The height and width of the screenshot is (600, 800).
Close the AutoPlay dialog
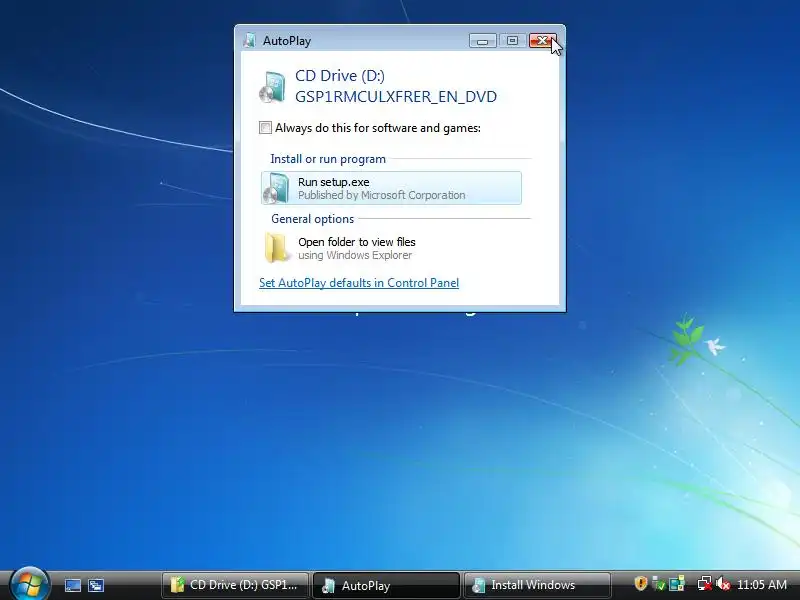(x=542, y=41)
